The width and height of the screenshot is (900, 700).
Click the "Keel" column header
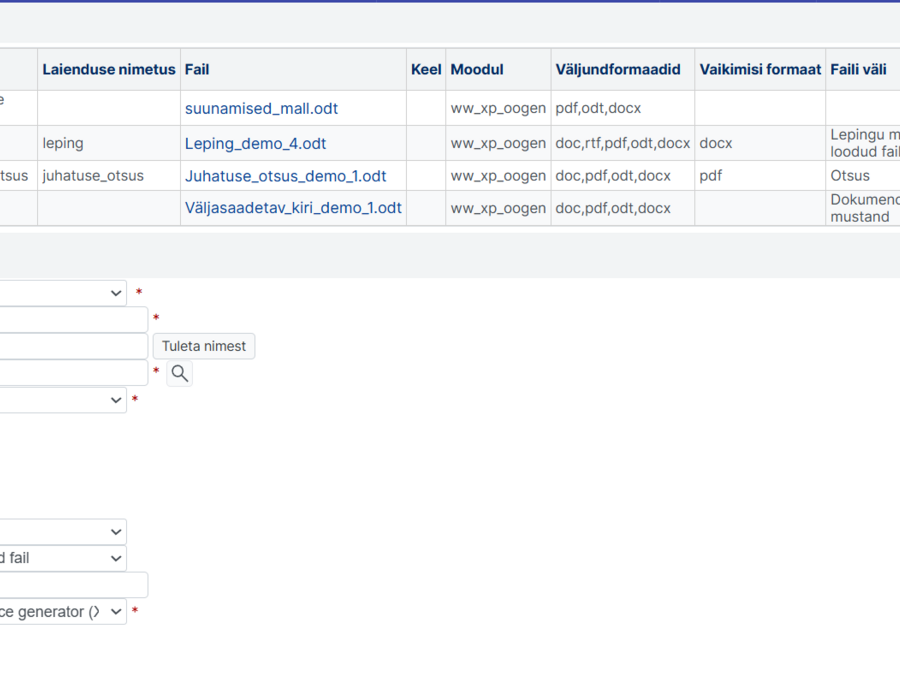[x=426, y=69]
